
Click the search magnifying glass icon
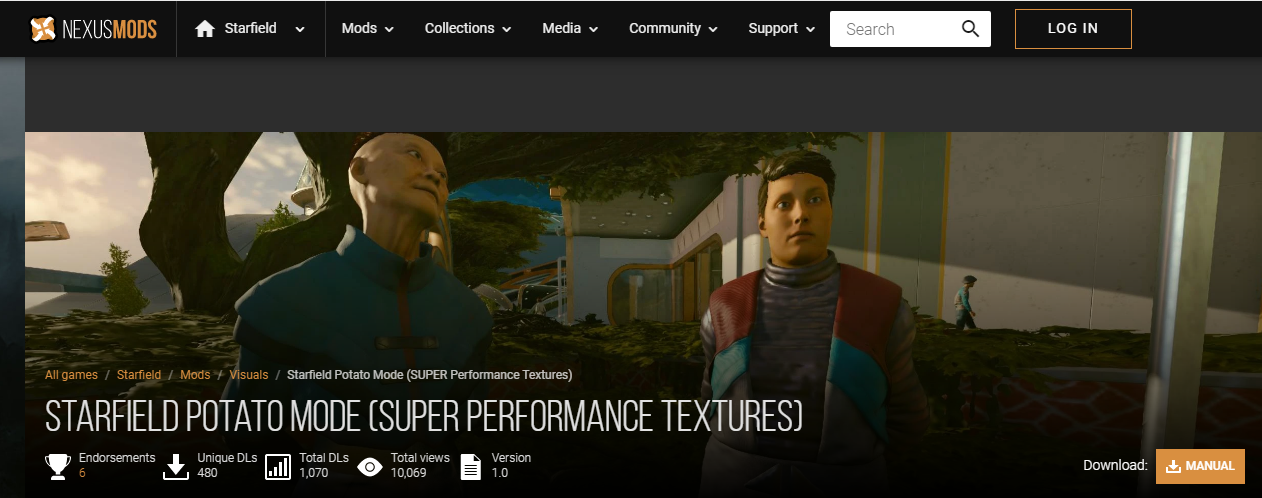[970, 29]
